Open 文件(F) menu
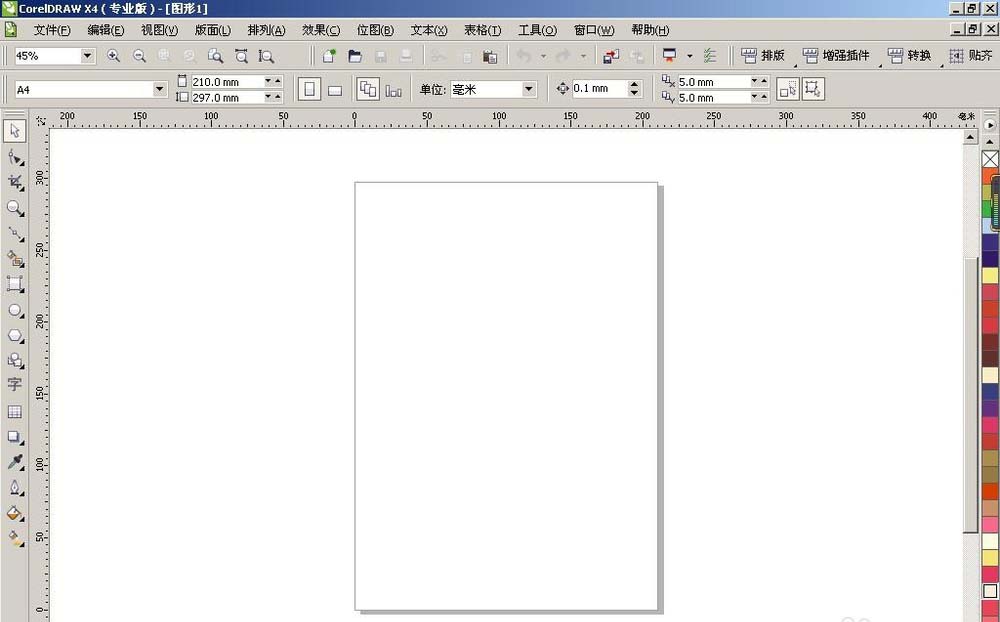The height and width of the screenshot is (622, 1000). click(x=52, y=30)
